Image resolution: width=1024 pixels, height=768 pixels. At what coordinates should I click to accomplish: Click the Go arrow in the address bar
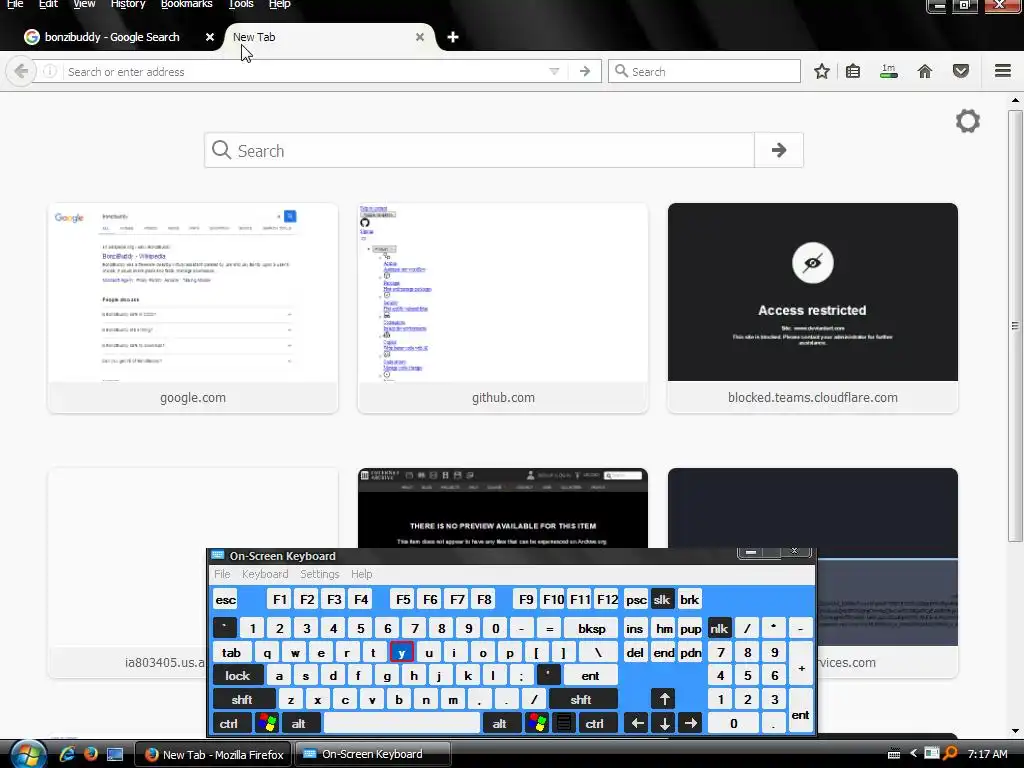584,71
